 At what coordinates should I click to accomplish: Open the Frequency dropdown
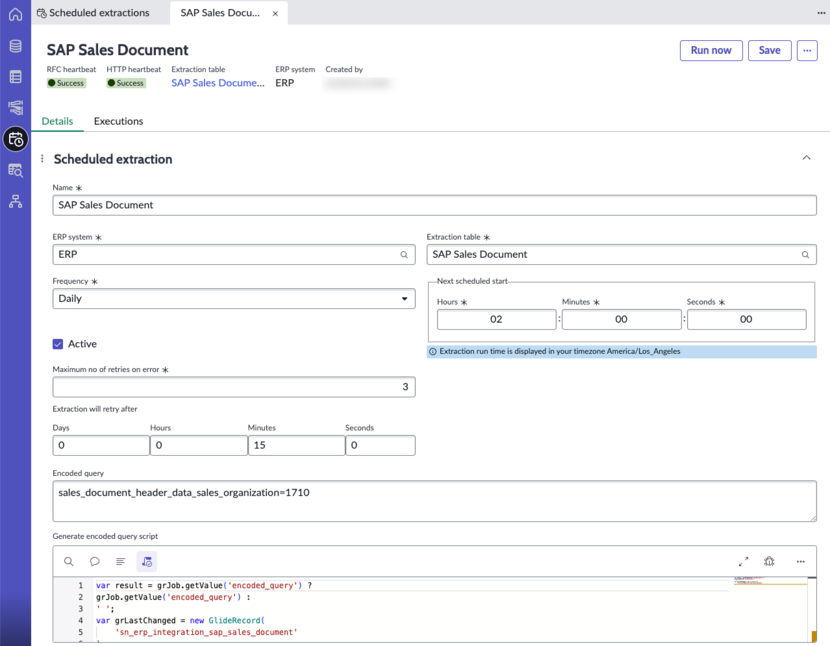click(234, 299)
